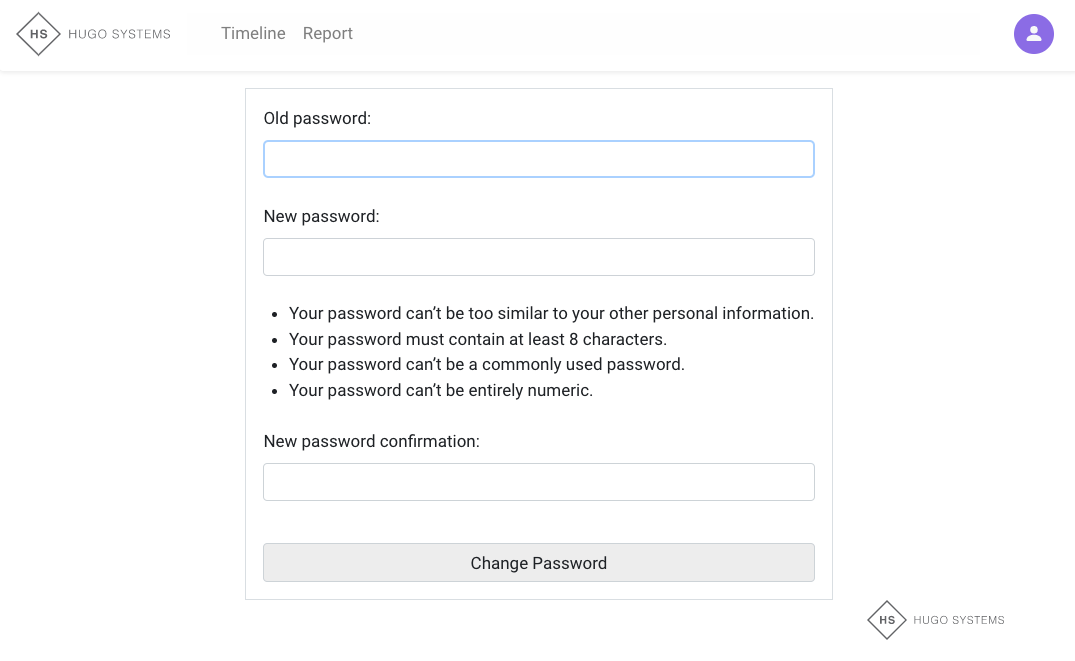Go to the Report navigation item
This screenshot has height=661, width=1075.
click(x=327, y=34)
